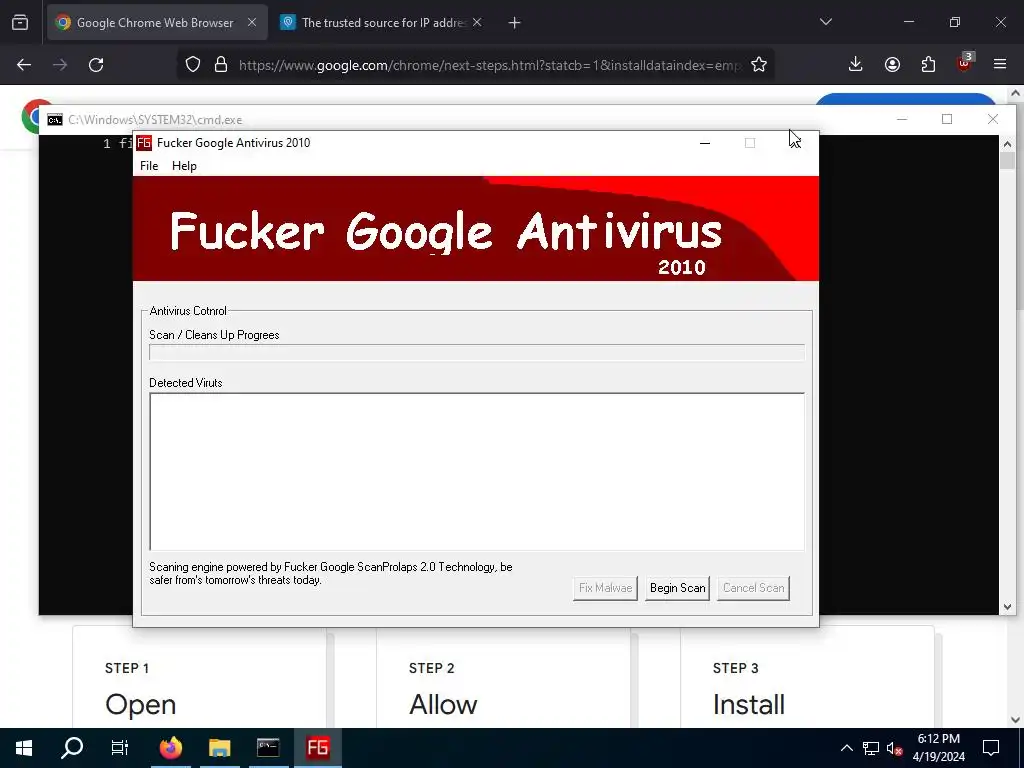Click the Cancel Scan button
The width and height of the screenshot is (1024, 768).
tap(753, 588)
